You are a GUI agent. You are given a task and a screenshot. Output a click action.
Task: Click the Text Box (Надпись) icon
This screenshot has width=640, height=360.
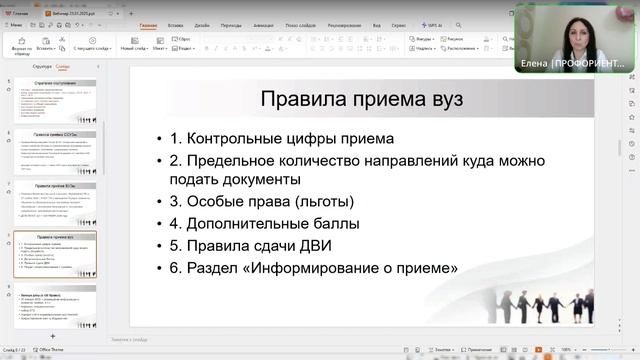412,48
